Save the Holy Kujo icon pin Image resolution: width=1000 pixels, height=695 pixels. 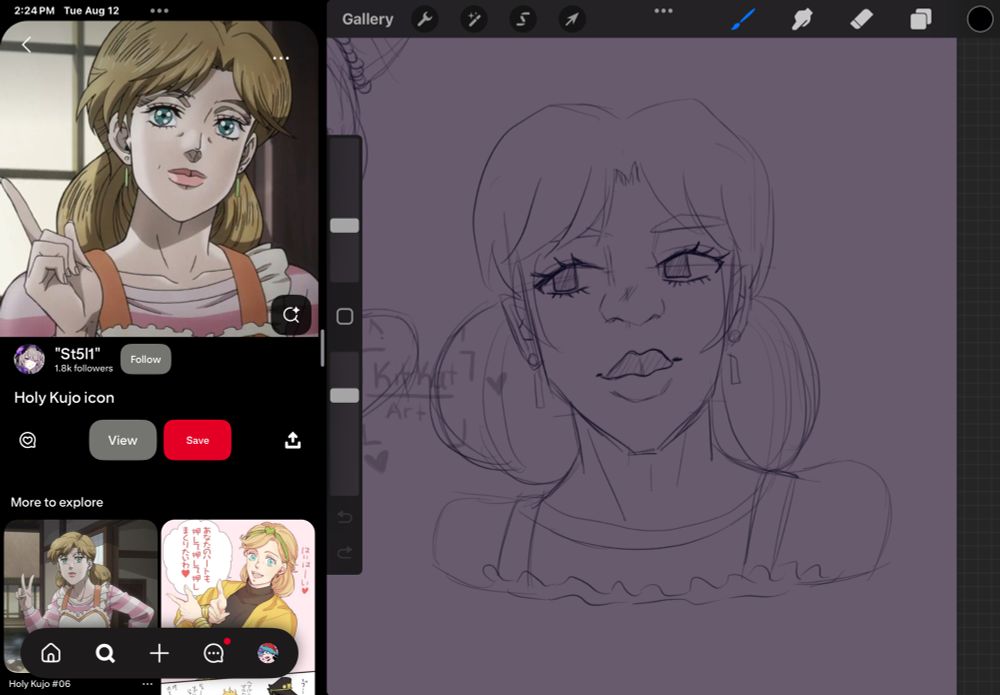pyautogui.click(x=197, y=440)
